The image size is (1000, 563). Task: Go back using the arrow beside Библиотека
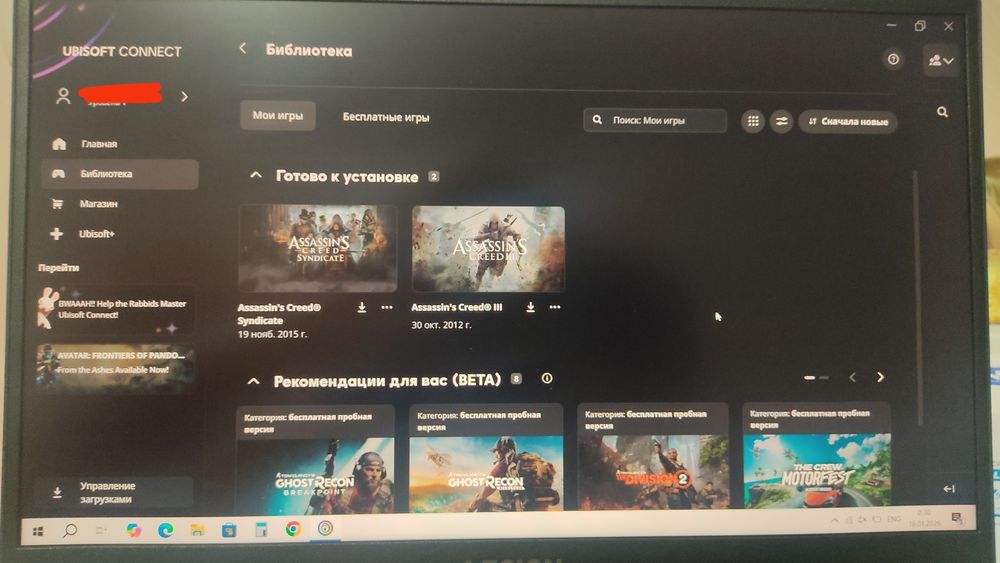coord(242,48)
